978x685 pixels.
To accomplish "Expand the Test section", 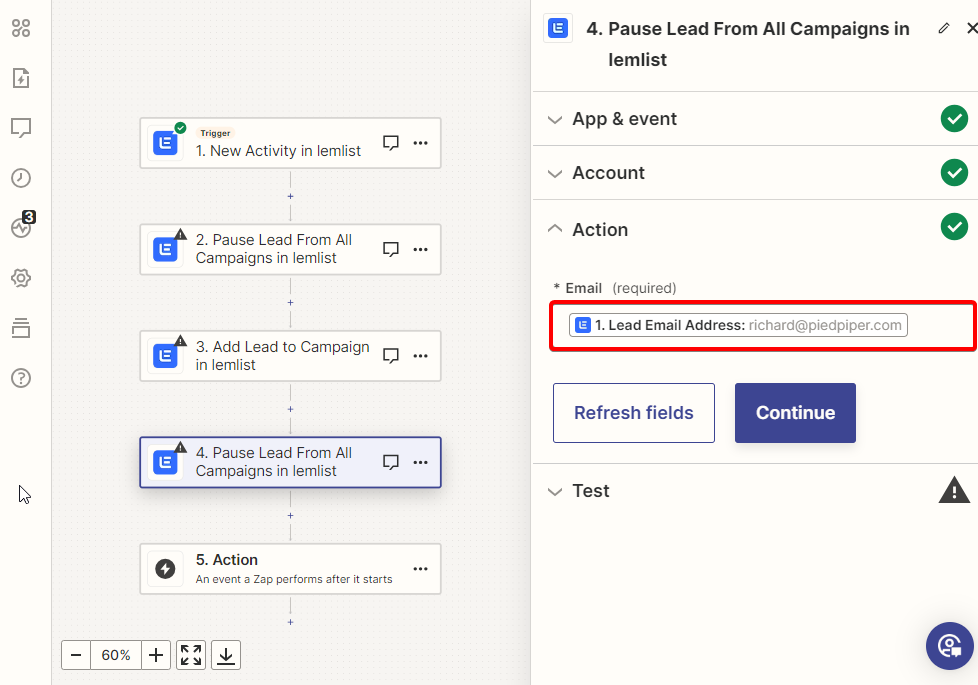I will 755,491.
